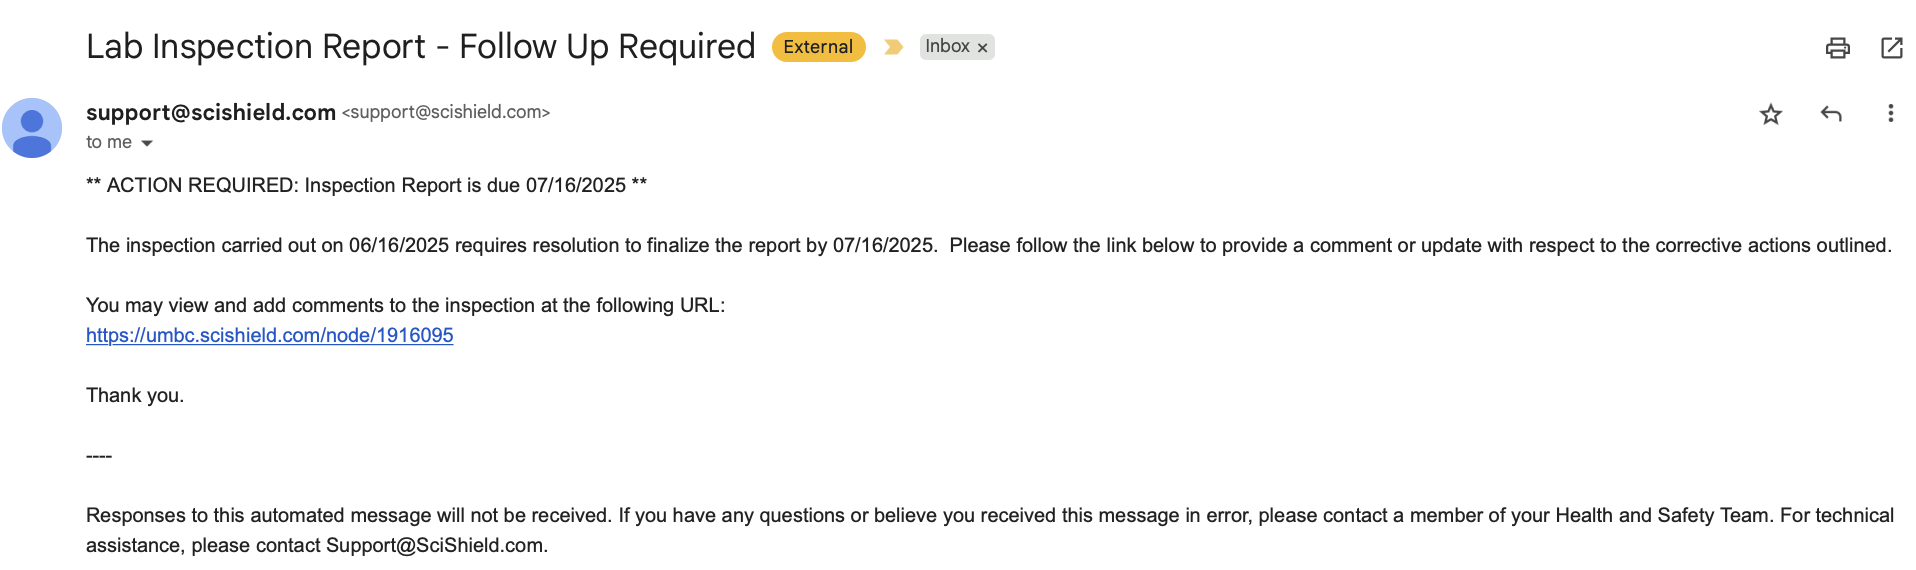Reply to the sender with arrow icon
Viewport: 1916px width, 570px height.
(x=1831, y=114)
